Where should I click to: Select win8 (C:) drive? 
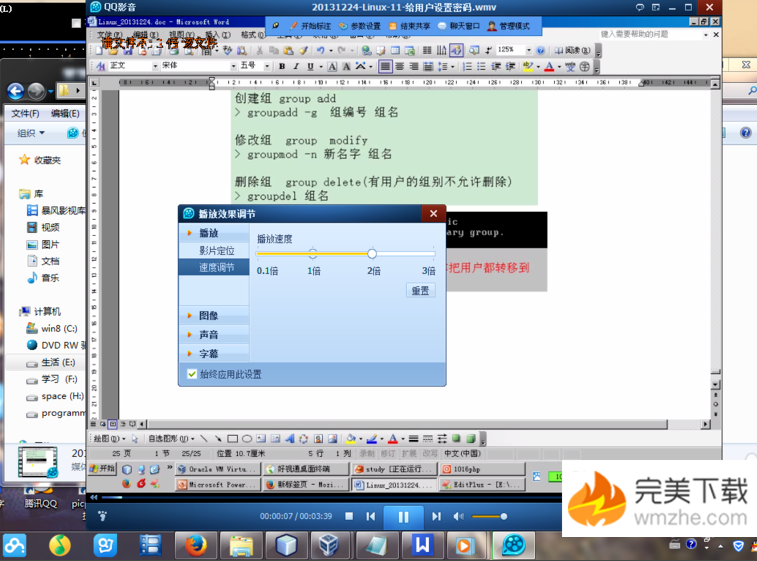point(52,328)
